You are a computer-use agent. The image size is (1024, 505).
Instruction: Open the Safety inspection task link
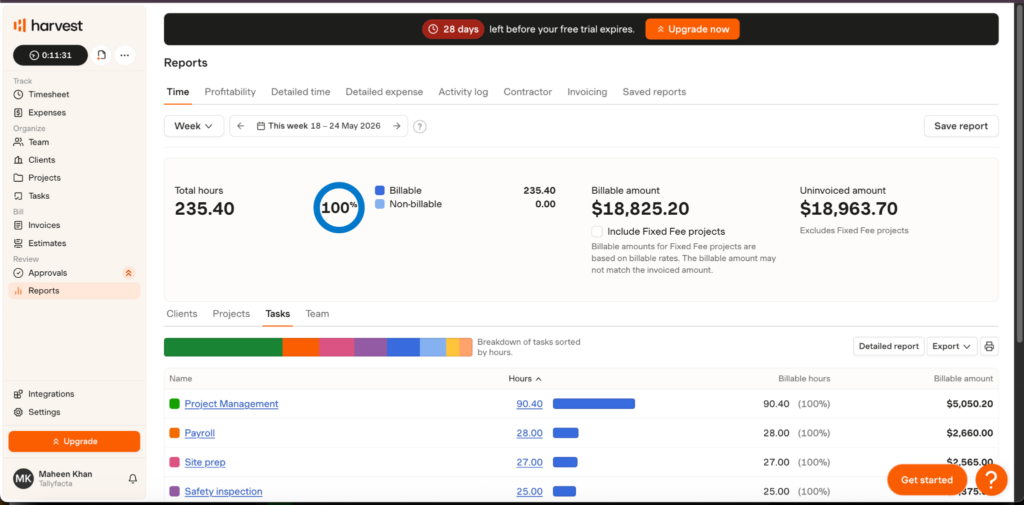click(x=223, y=491)
